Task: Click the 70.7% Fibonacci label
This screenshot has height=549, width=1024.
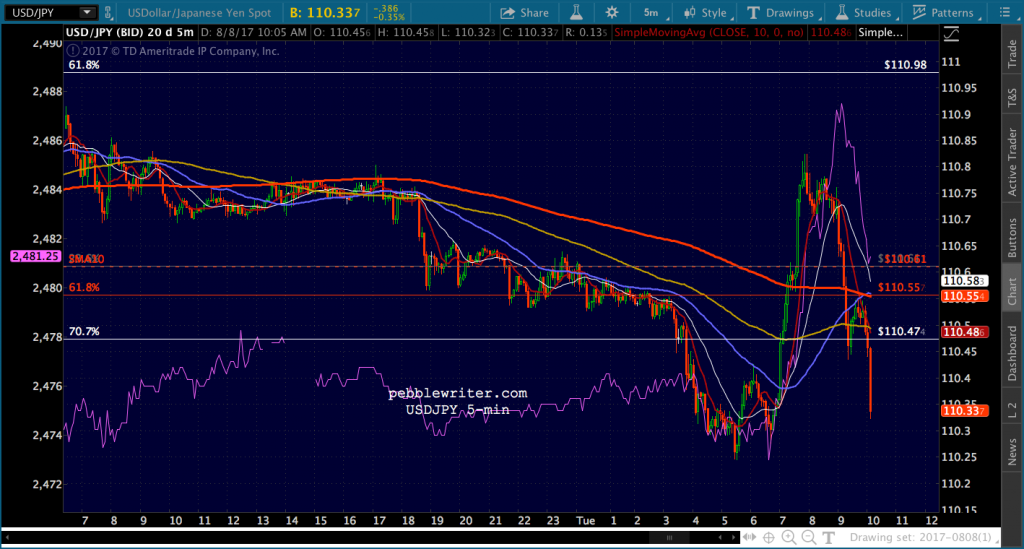Action: 84,332
